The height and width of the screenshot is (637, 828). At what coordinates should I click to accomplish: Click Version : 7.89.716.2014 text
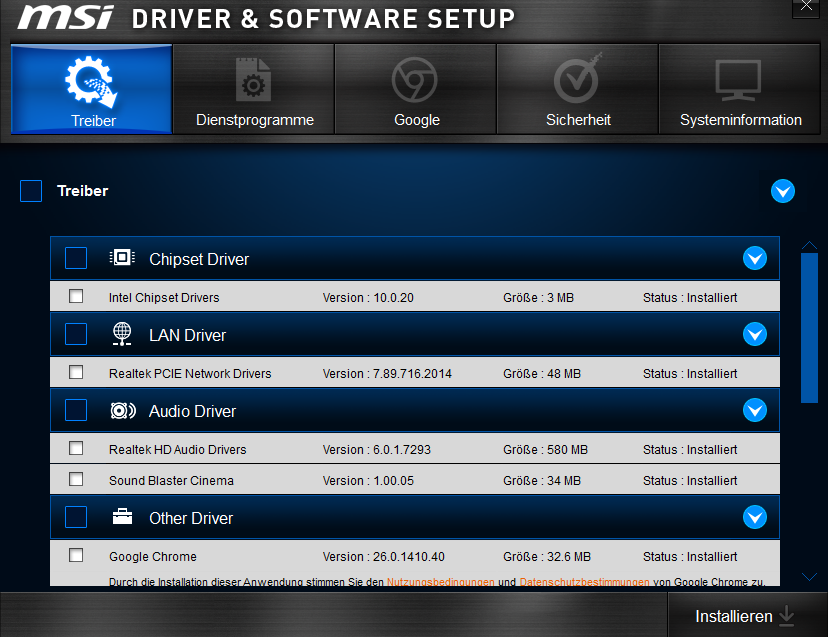coord(387,373)
